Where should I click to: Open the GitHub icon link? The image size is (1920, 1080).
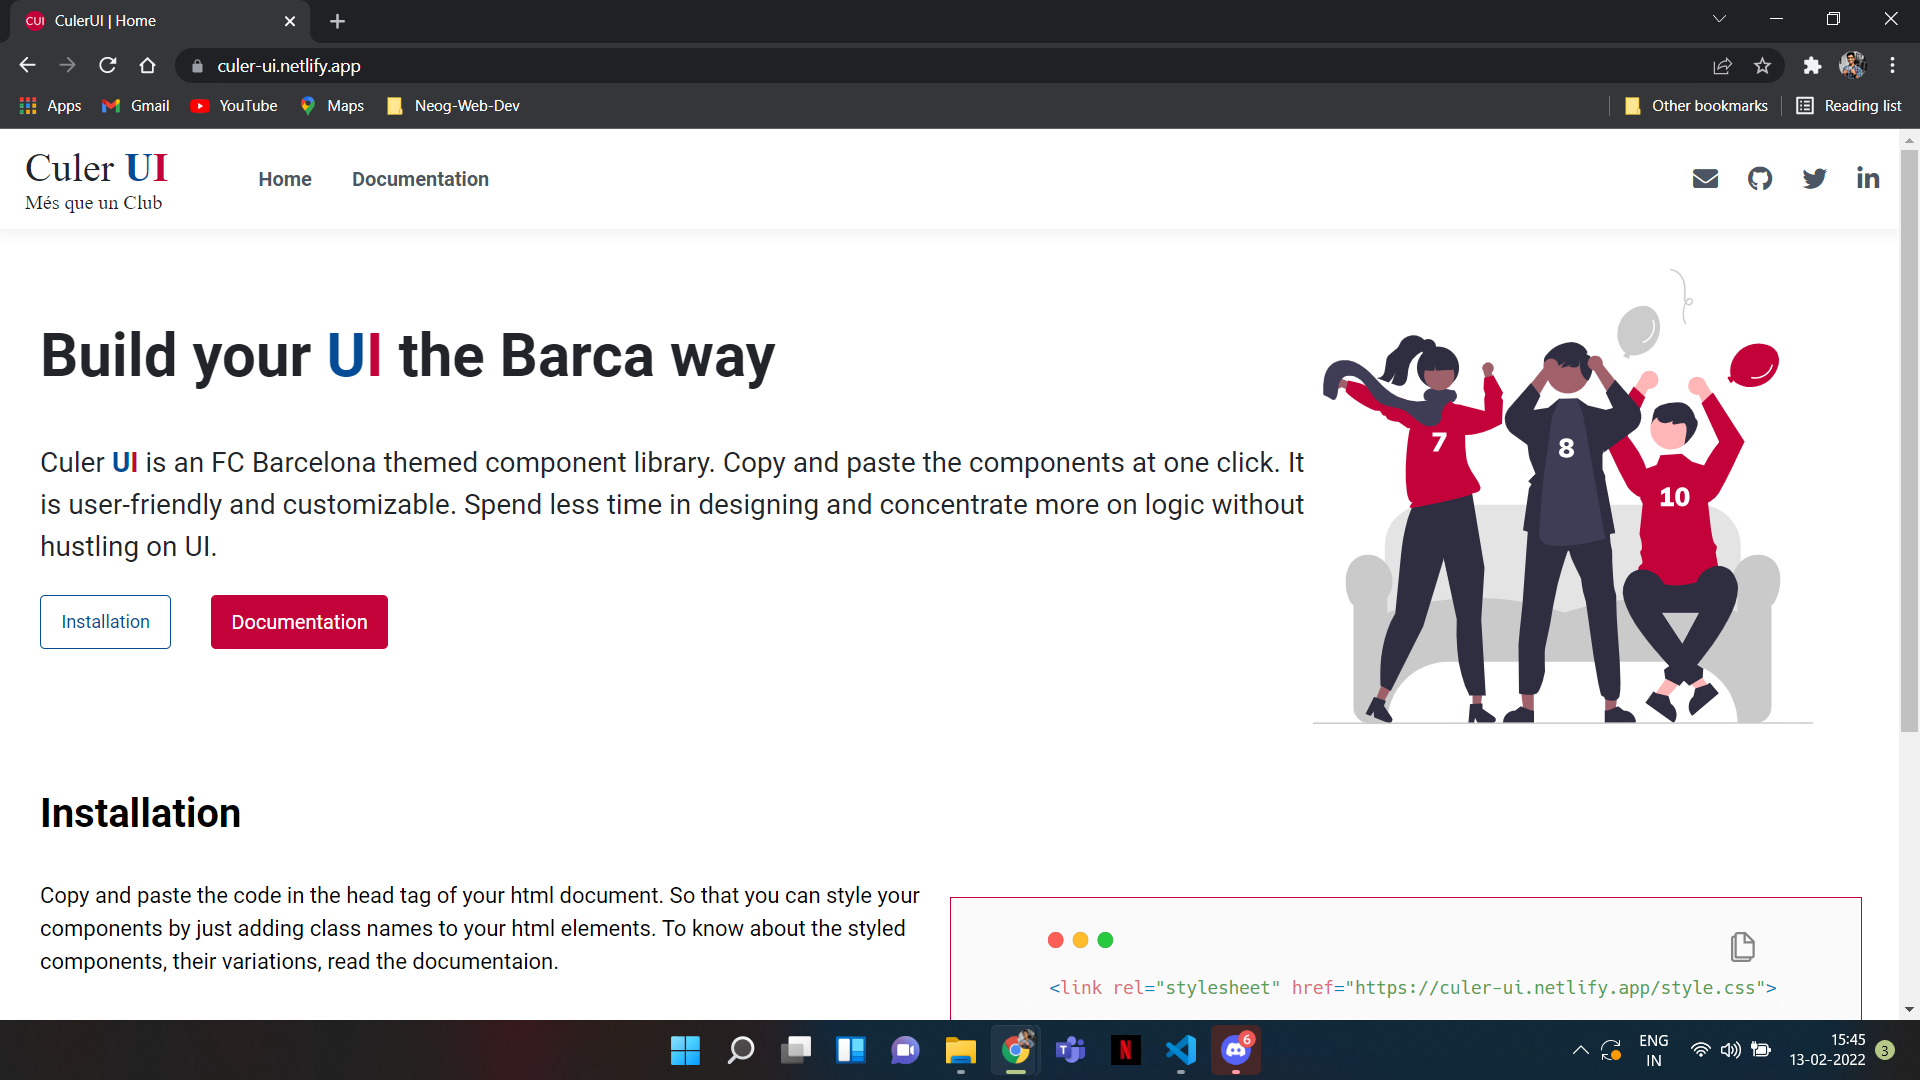point(1760,179)
